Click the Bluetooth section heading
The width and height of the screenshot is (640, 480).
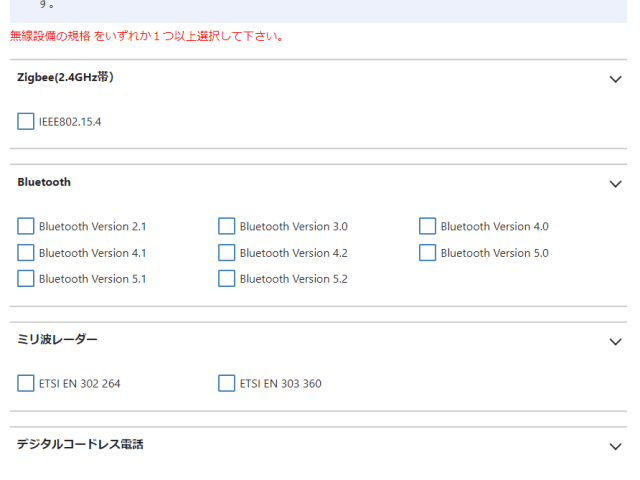(44, 182)
